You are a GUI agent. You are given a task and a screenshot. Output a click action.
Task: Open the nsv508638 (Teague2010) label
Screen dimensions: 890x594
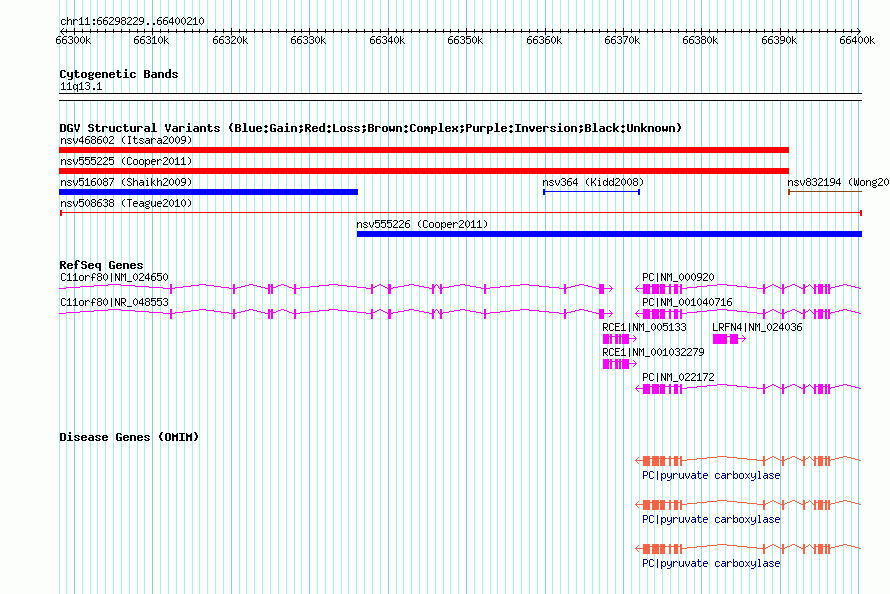[126, 203]
